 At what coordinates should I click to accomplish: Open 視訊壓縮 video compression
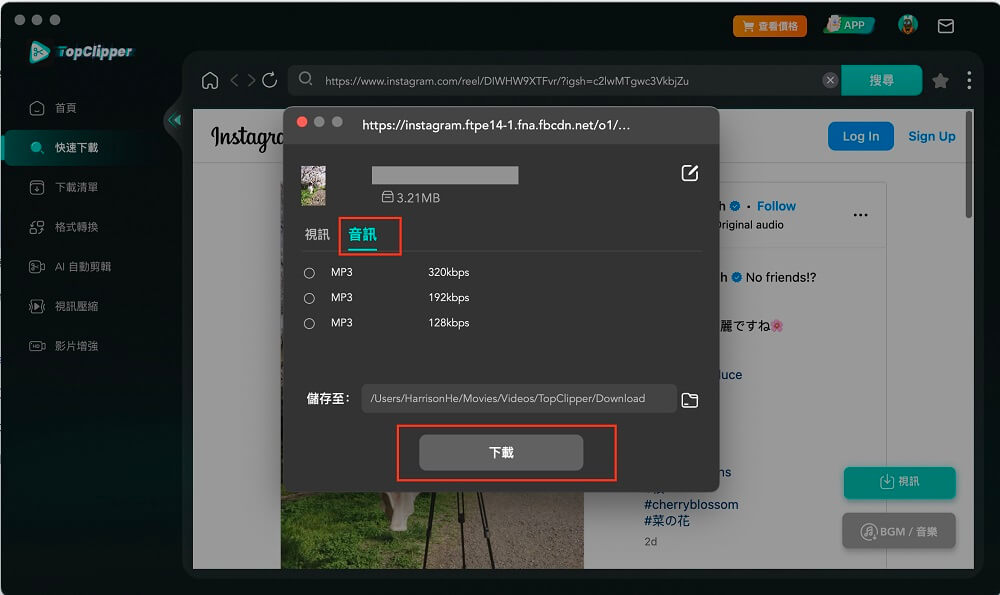pos(64,306)
